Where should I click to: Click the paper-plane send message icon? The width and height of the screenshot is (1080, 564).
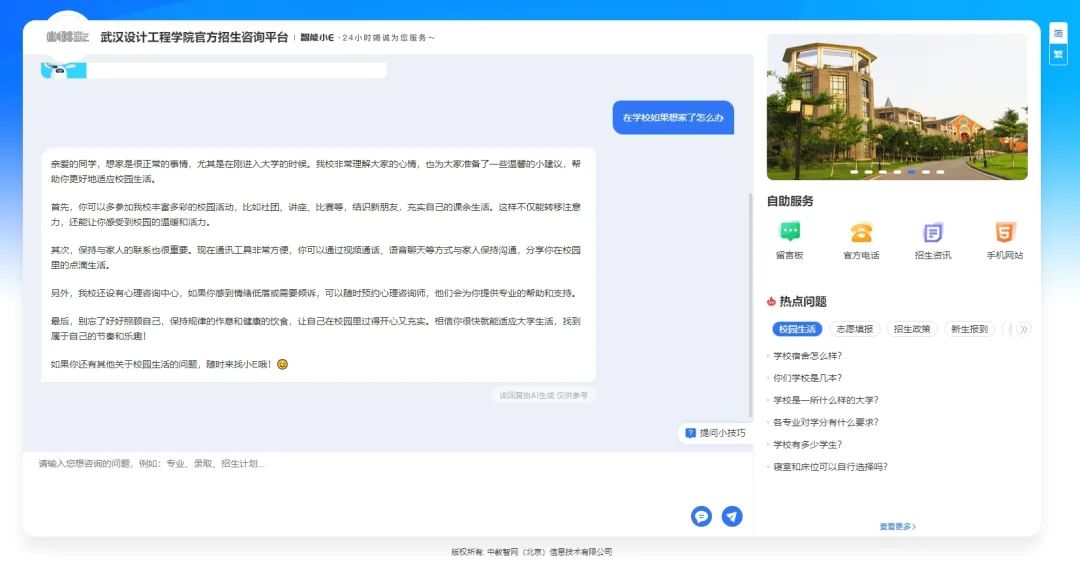[732, 516]
